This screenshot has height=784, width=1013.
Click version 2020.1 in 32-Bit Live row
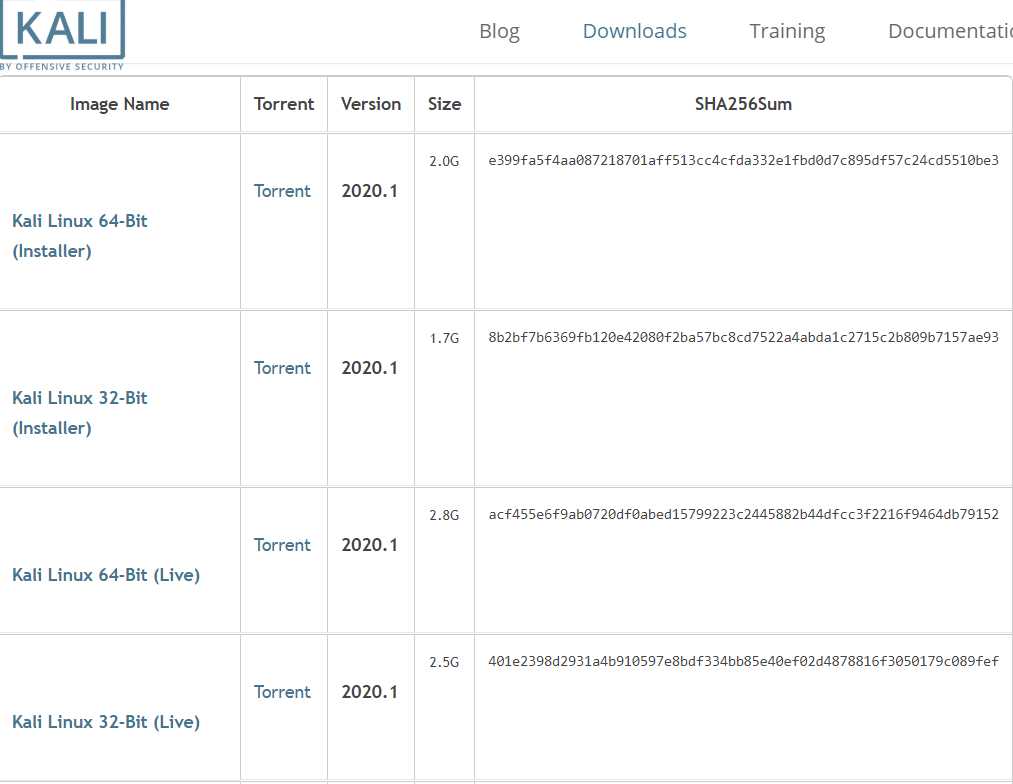(370, 692)
